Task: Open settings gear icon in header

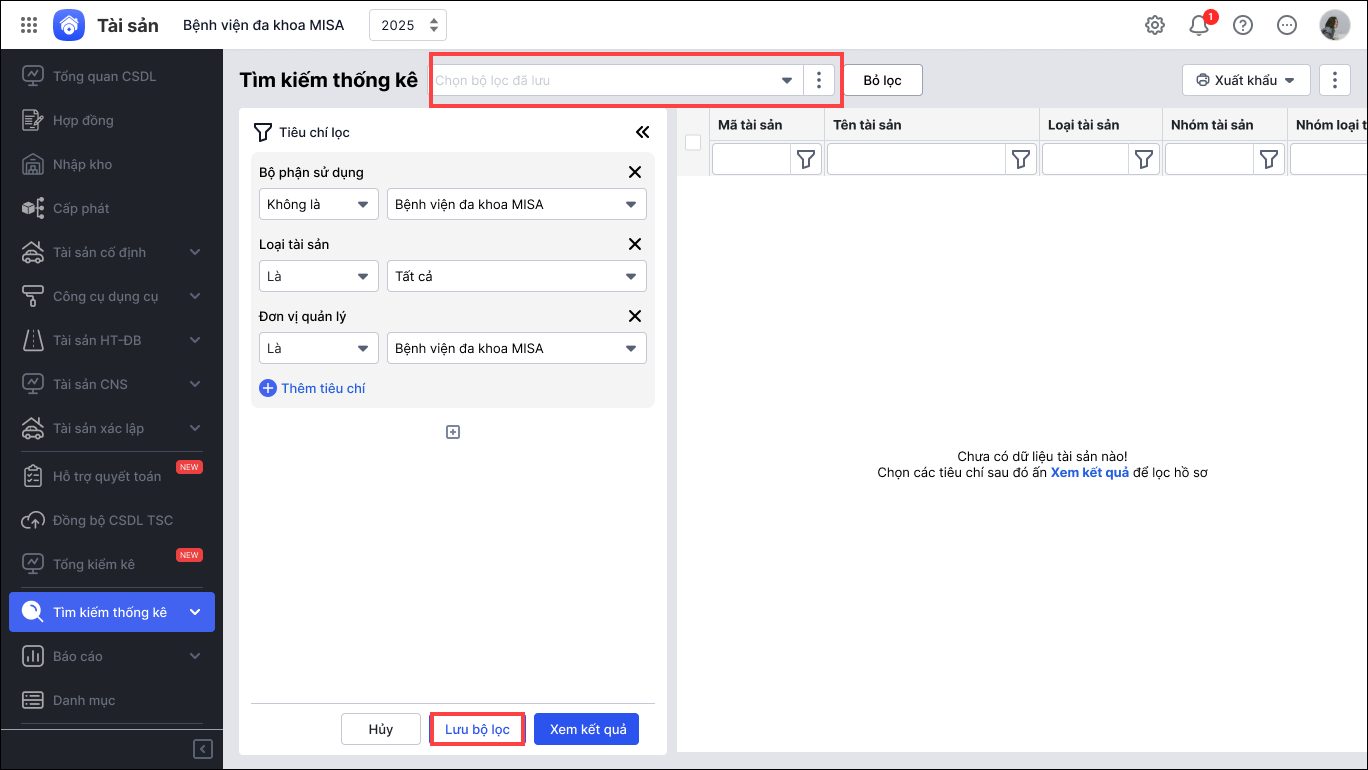Action: 1155,25
